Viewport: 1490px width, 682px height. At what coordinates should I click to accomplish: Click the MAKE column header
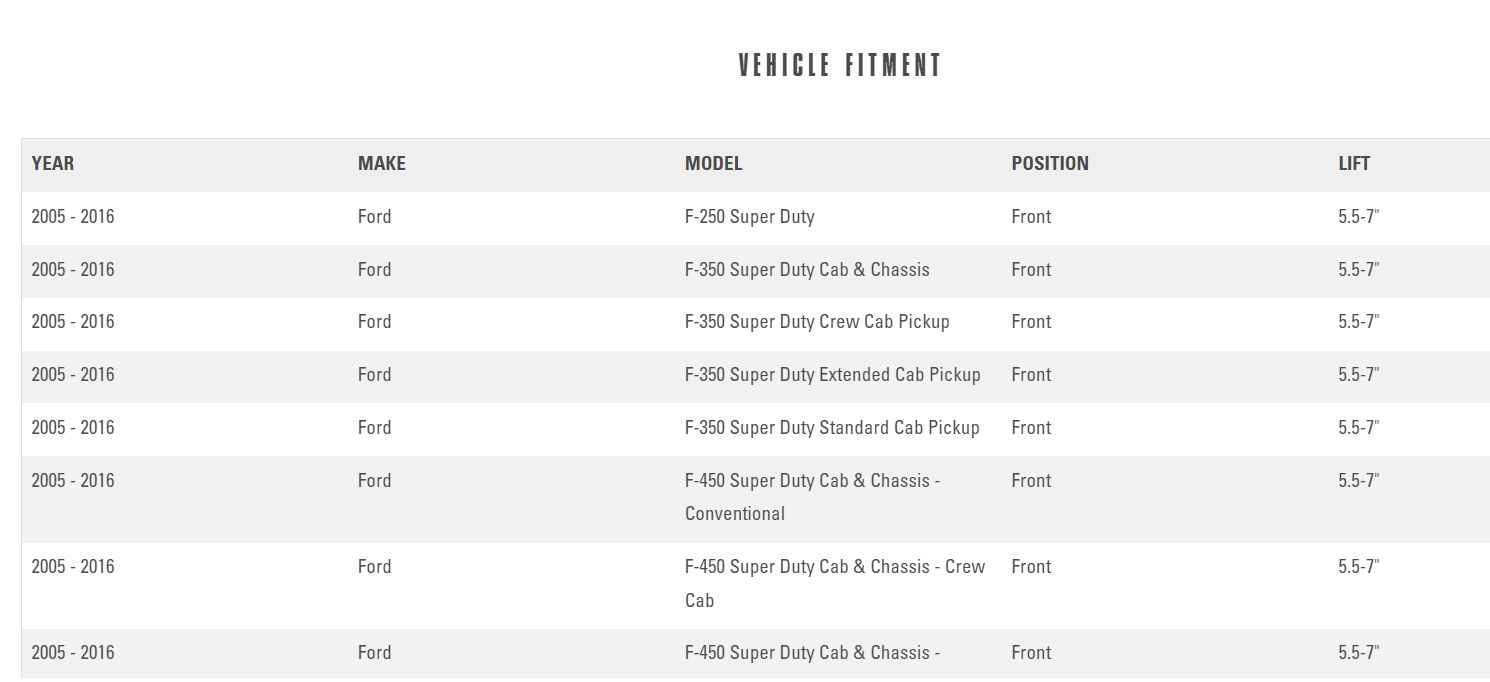(x=382, y=164)
